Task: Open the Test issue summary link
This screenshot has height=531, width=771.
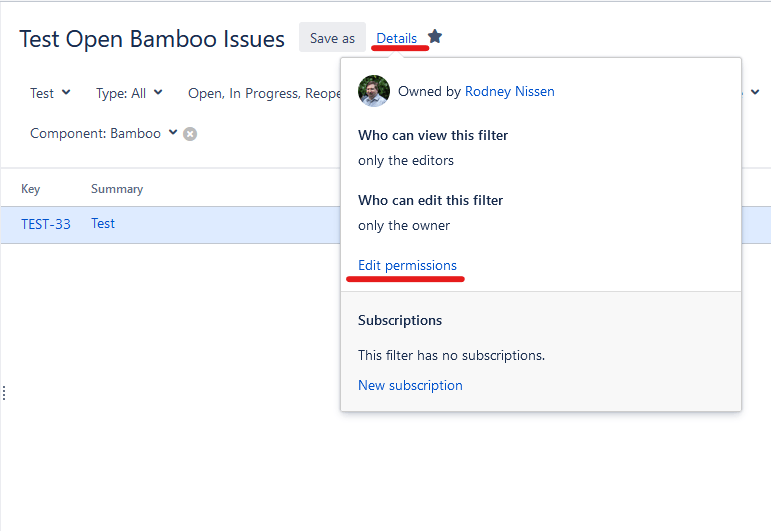Action: coord(103,224)
